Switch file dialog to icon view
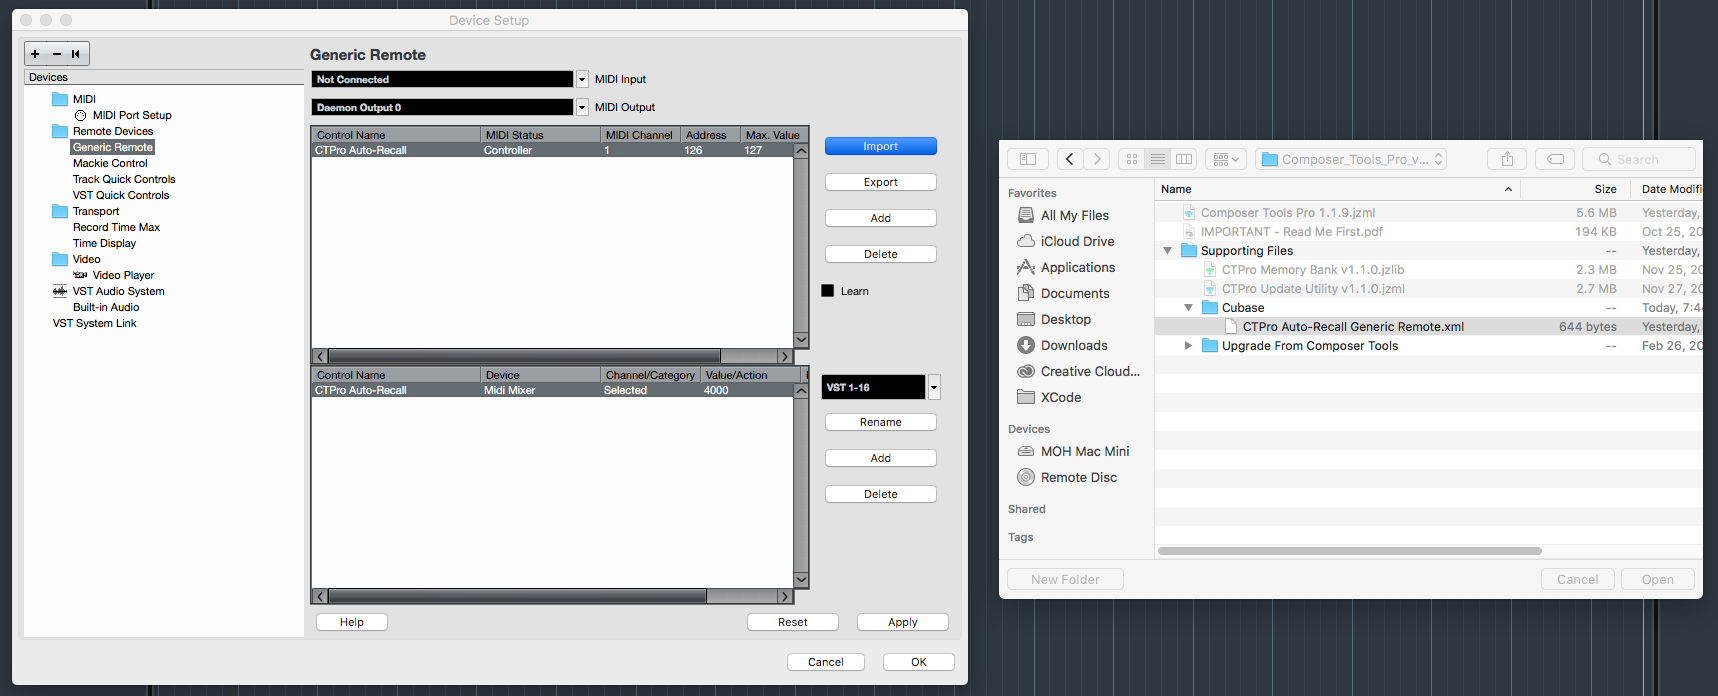Viewport: 1718px width, 696px height. tap(1132, 159)
